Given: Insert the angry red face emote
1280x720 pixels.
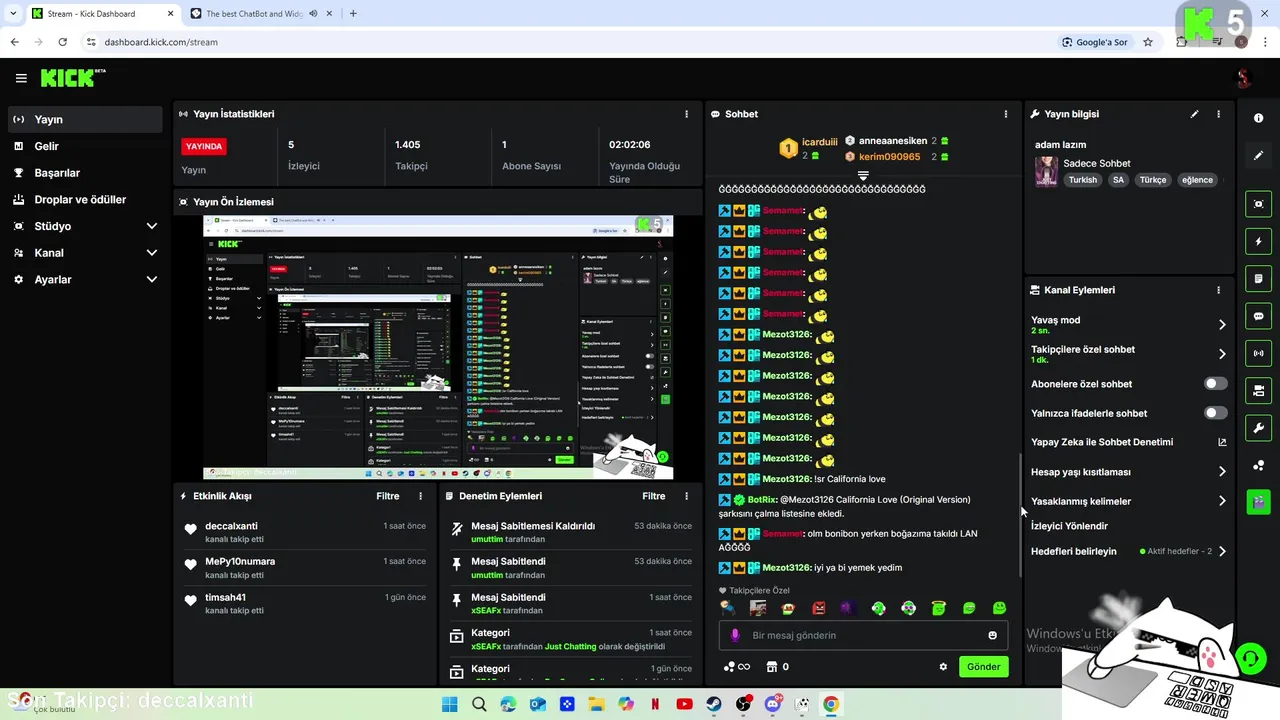Looking at the screenshot, I should [818, 608].
